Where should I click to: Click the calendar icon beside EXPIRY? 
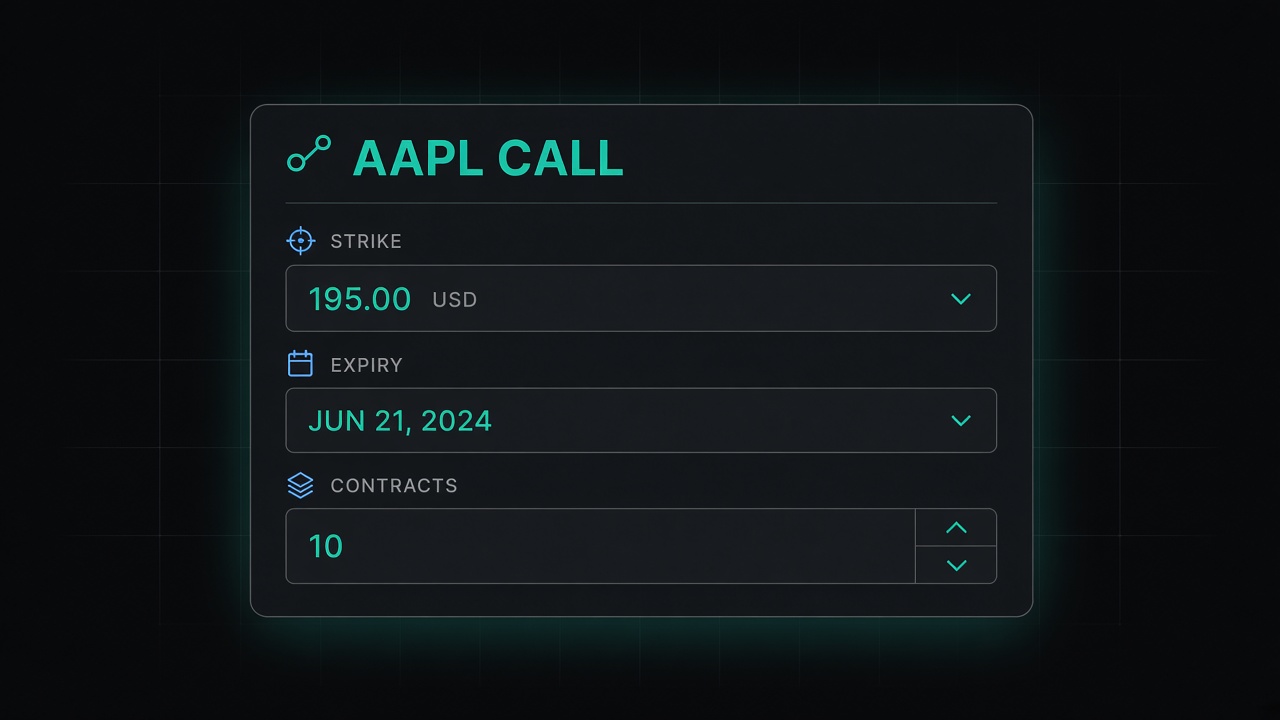[x=300, y=364]
